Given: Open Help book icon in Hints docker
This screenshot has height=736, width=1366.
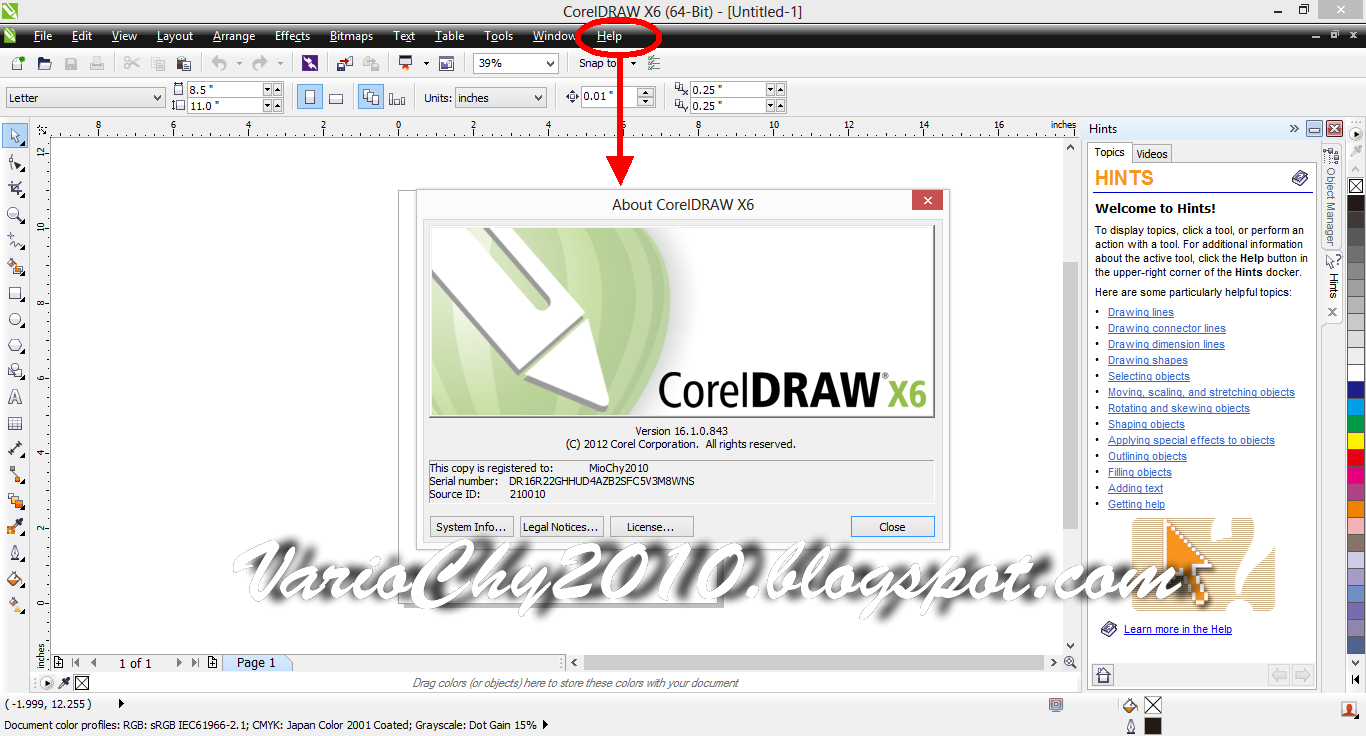Looking at the screenshot, I should point(1299,178).
